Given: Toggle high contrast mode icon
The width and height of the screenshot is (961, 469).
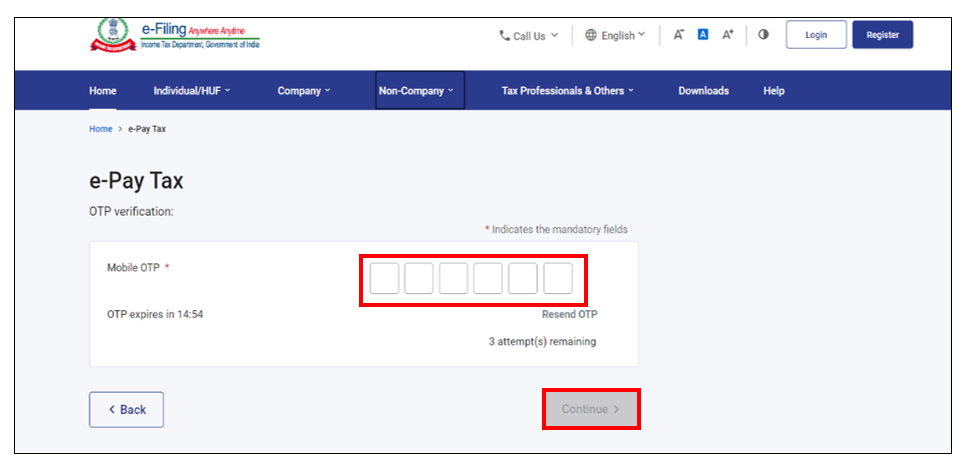Looking at the screenshot, I should coord(763,35).
